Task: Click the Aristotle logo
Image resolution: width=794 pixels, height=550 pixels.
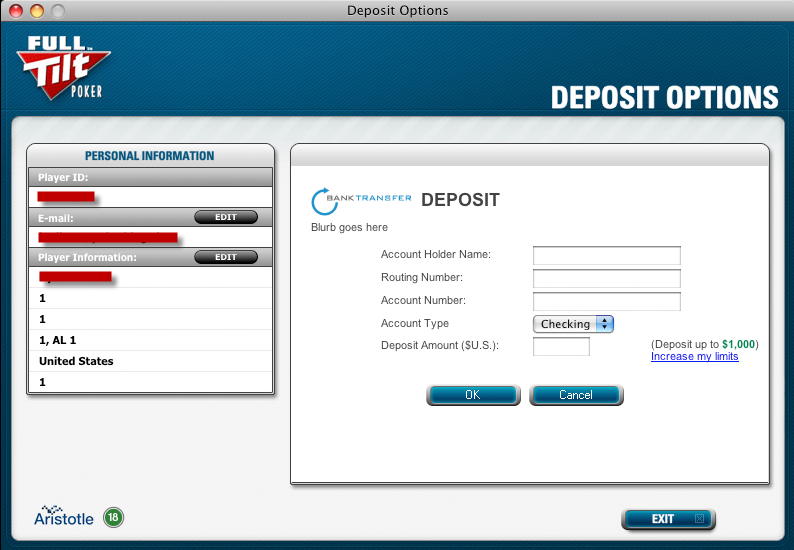Action: coord(64,518)
